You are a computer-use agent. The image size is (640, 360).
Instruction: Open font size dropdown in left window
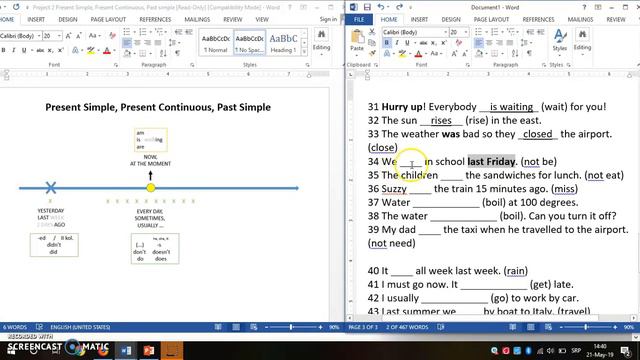[x=59, y=36]
